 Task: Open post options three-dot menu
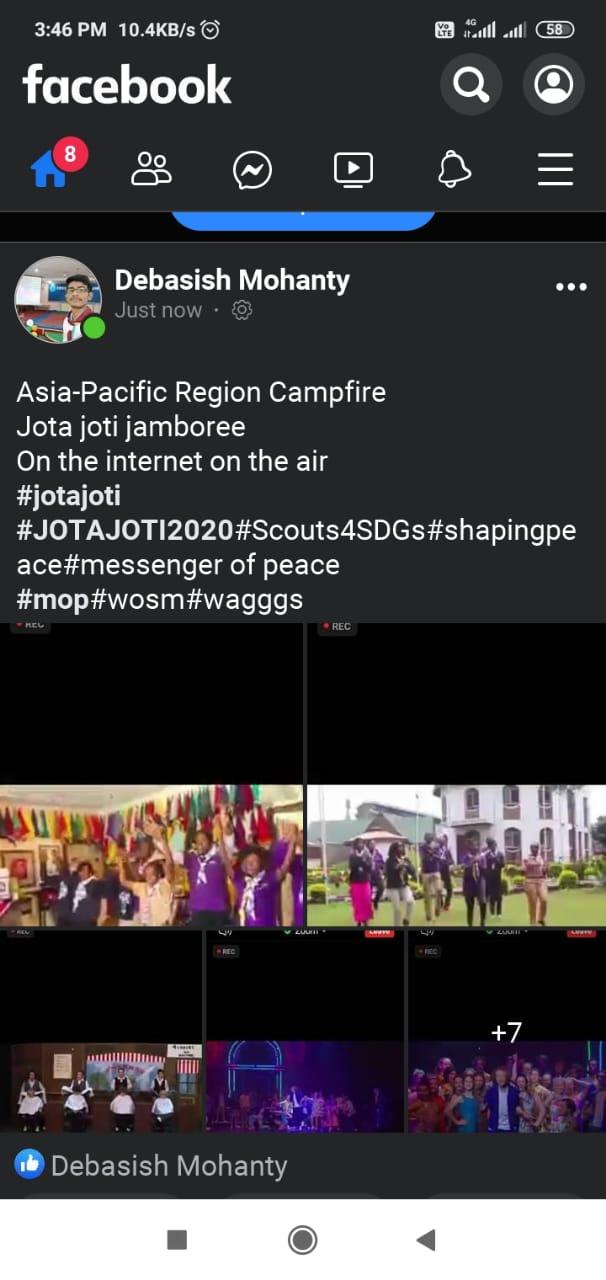tap(571, 287)
